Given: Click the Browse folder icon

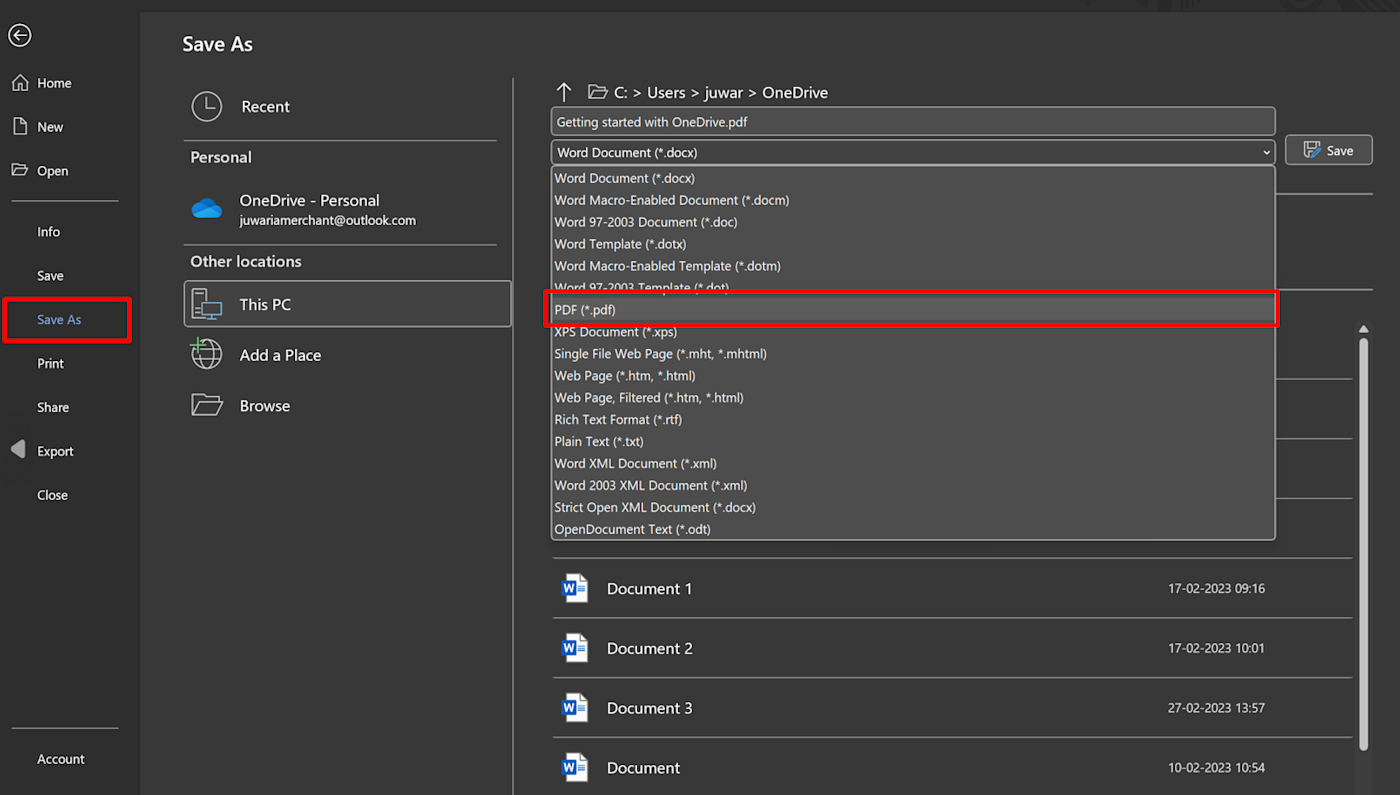Looking at the screenshot, I should click(x=206, y=405).
